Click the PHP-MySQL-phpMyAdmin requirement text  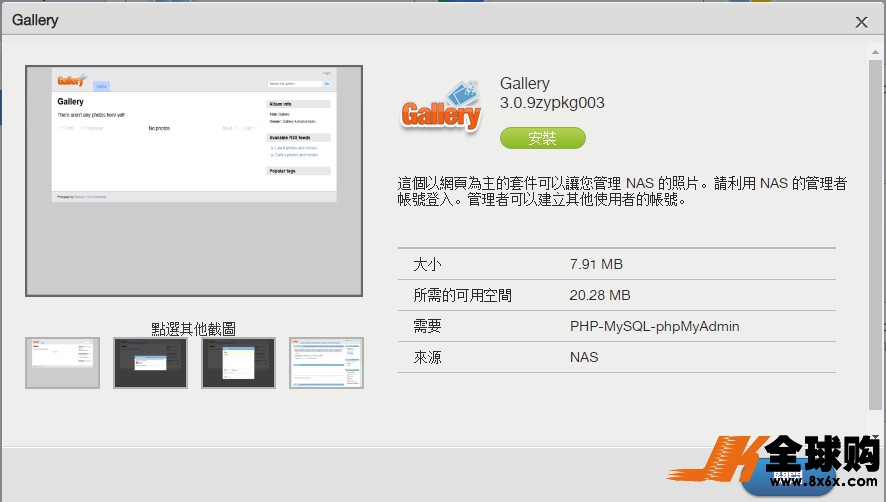click(x=654, y=326)
